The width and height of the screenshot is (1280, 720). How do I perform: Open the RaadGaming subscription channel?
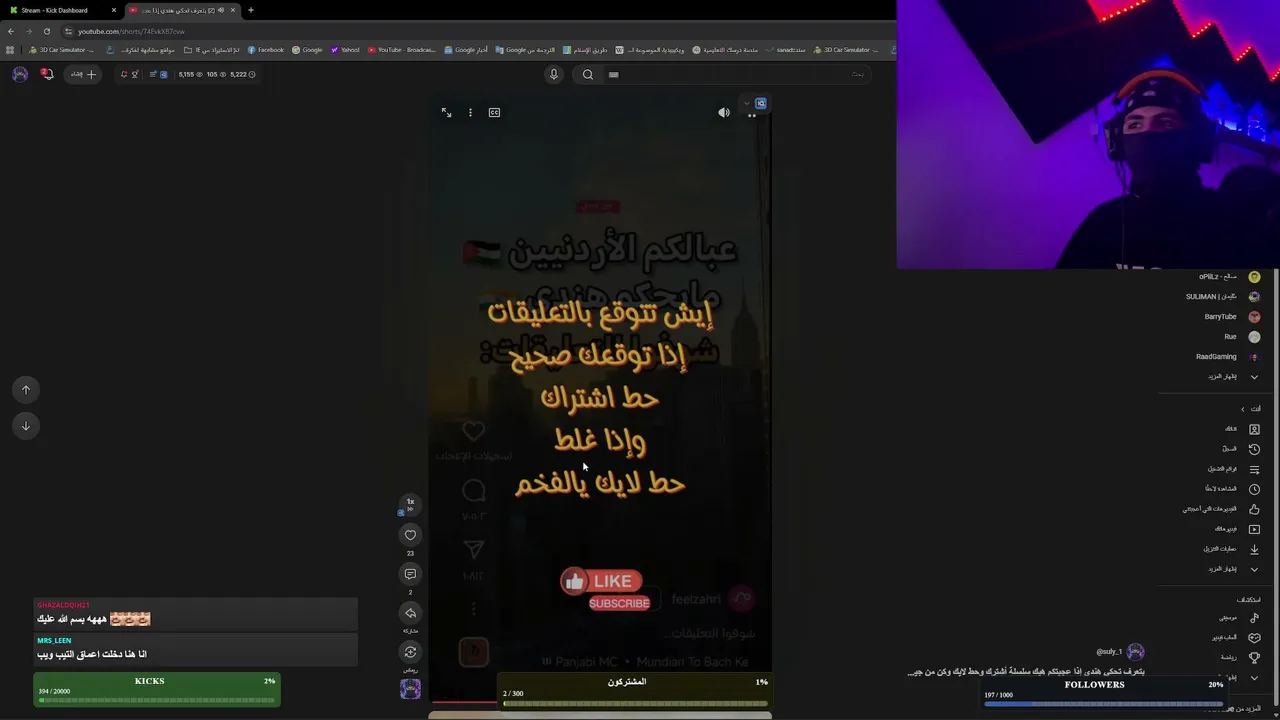pos(1228,357)
